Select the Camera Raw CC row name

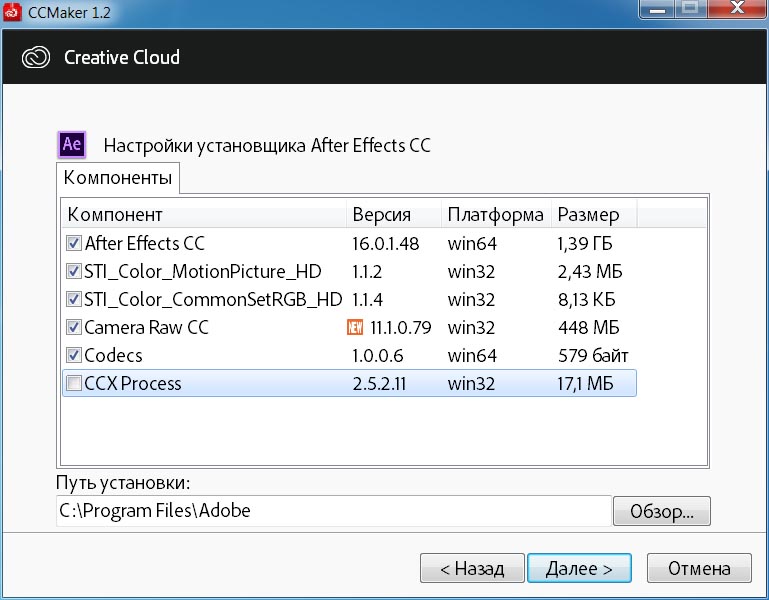tap(146, 327)
